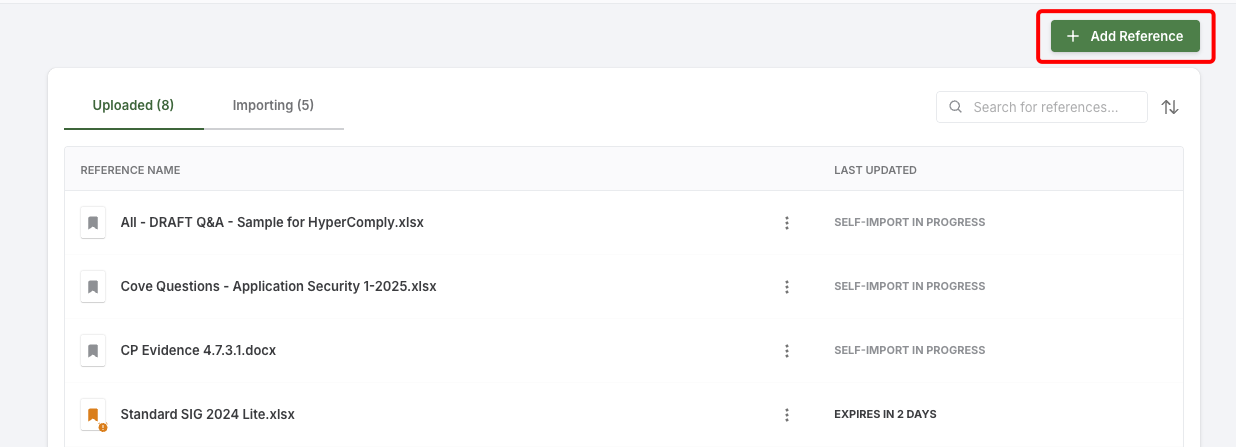
Task: Open CP Evidence 4.7.3.1.docx reference
Action: pos(198,350)
